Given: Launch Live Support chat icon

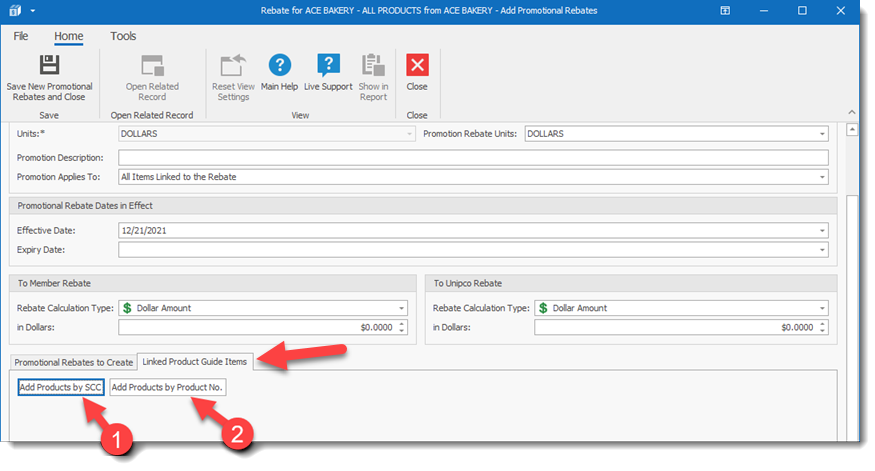Looking at the screenshot, I should click(328, 66).
